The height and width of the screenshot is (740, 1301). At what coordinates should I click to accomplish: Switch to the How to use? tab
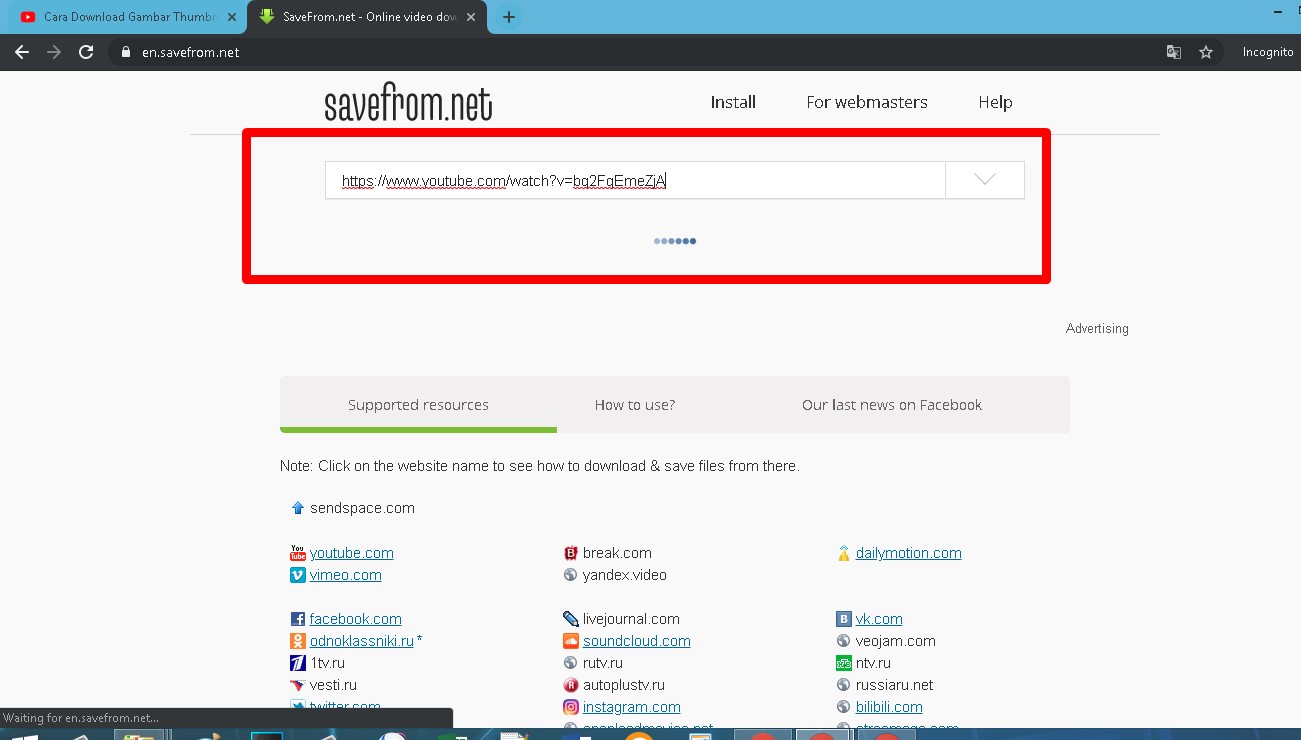[635, 405]
